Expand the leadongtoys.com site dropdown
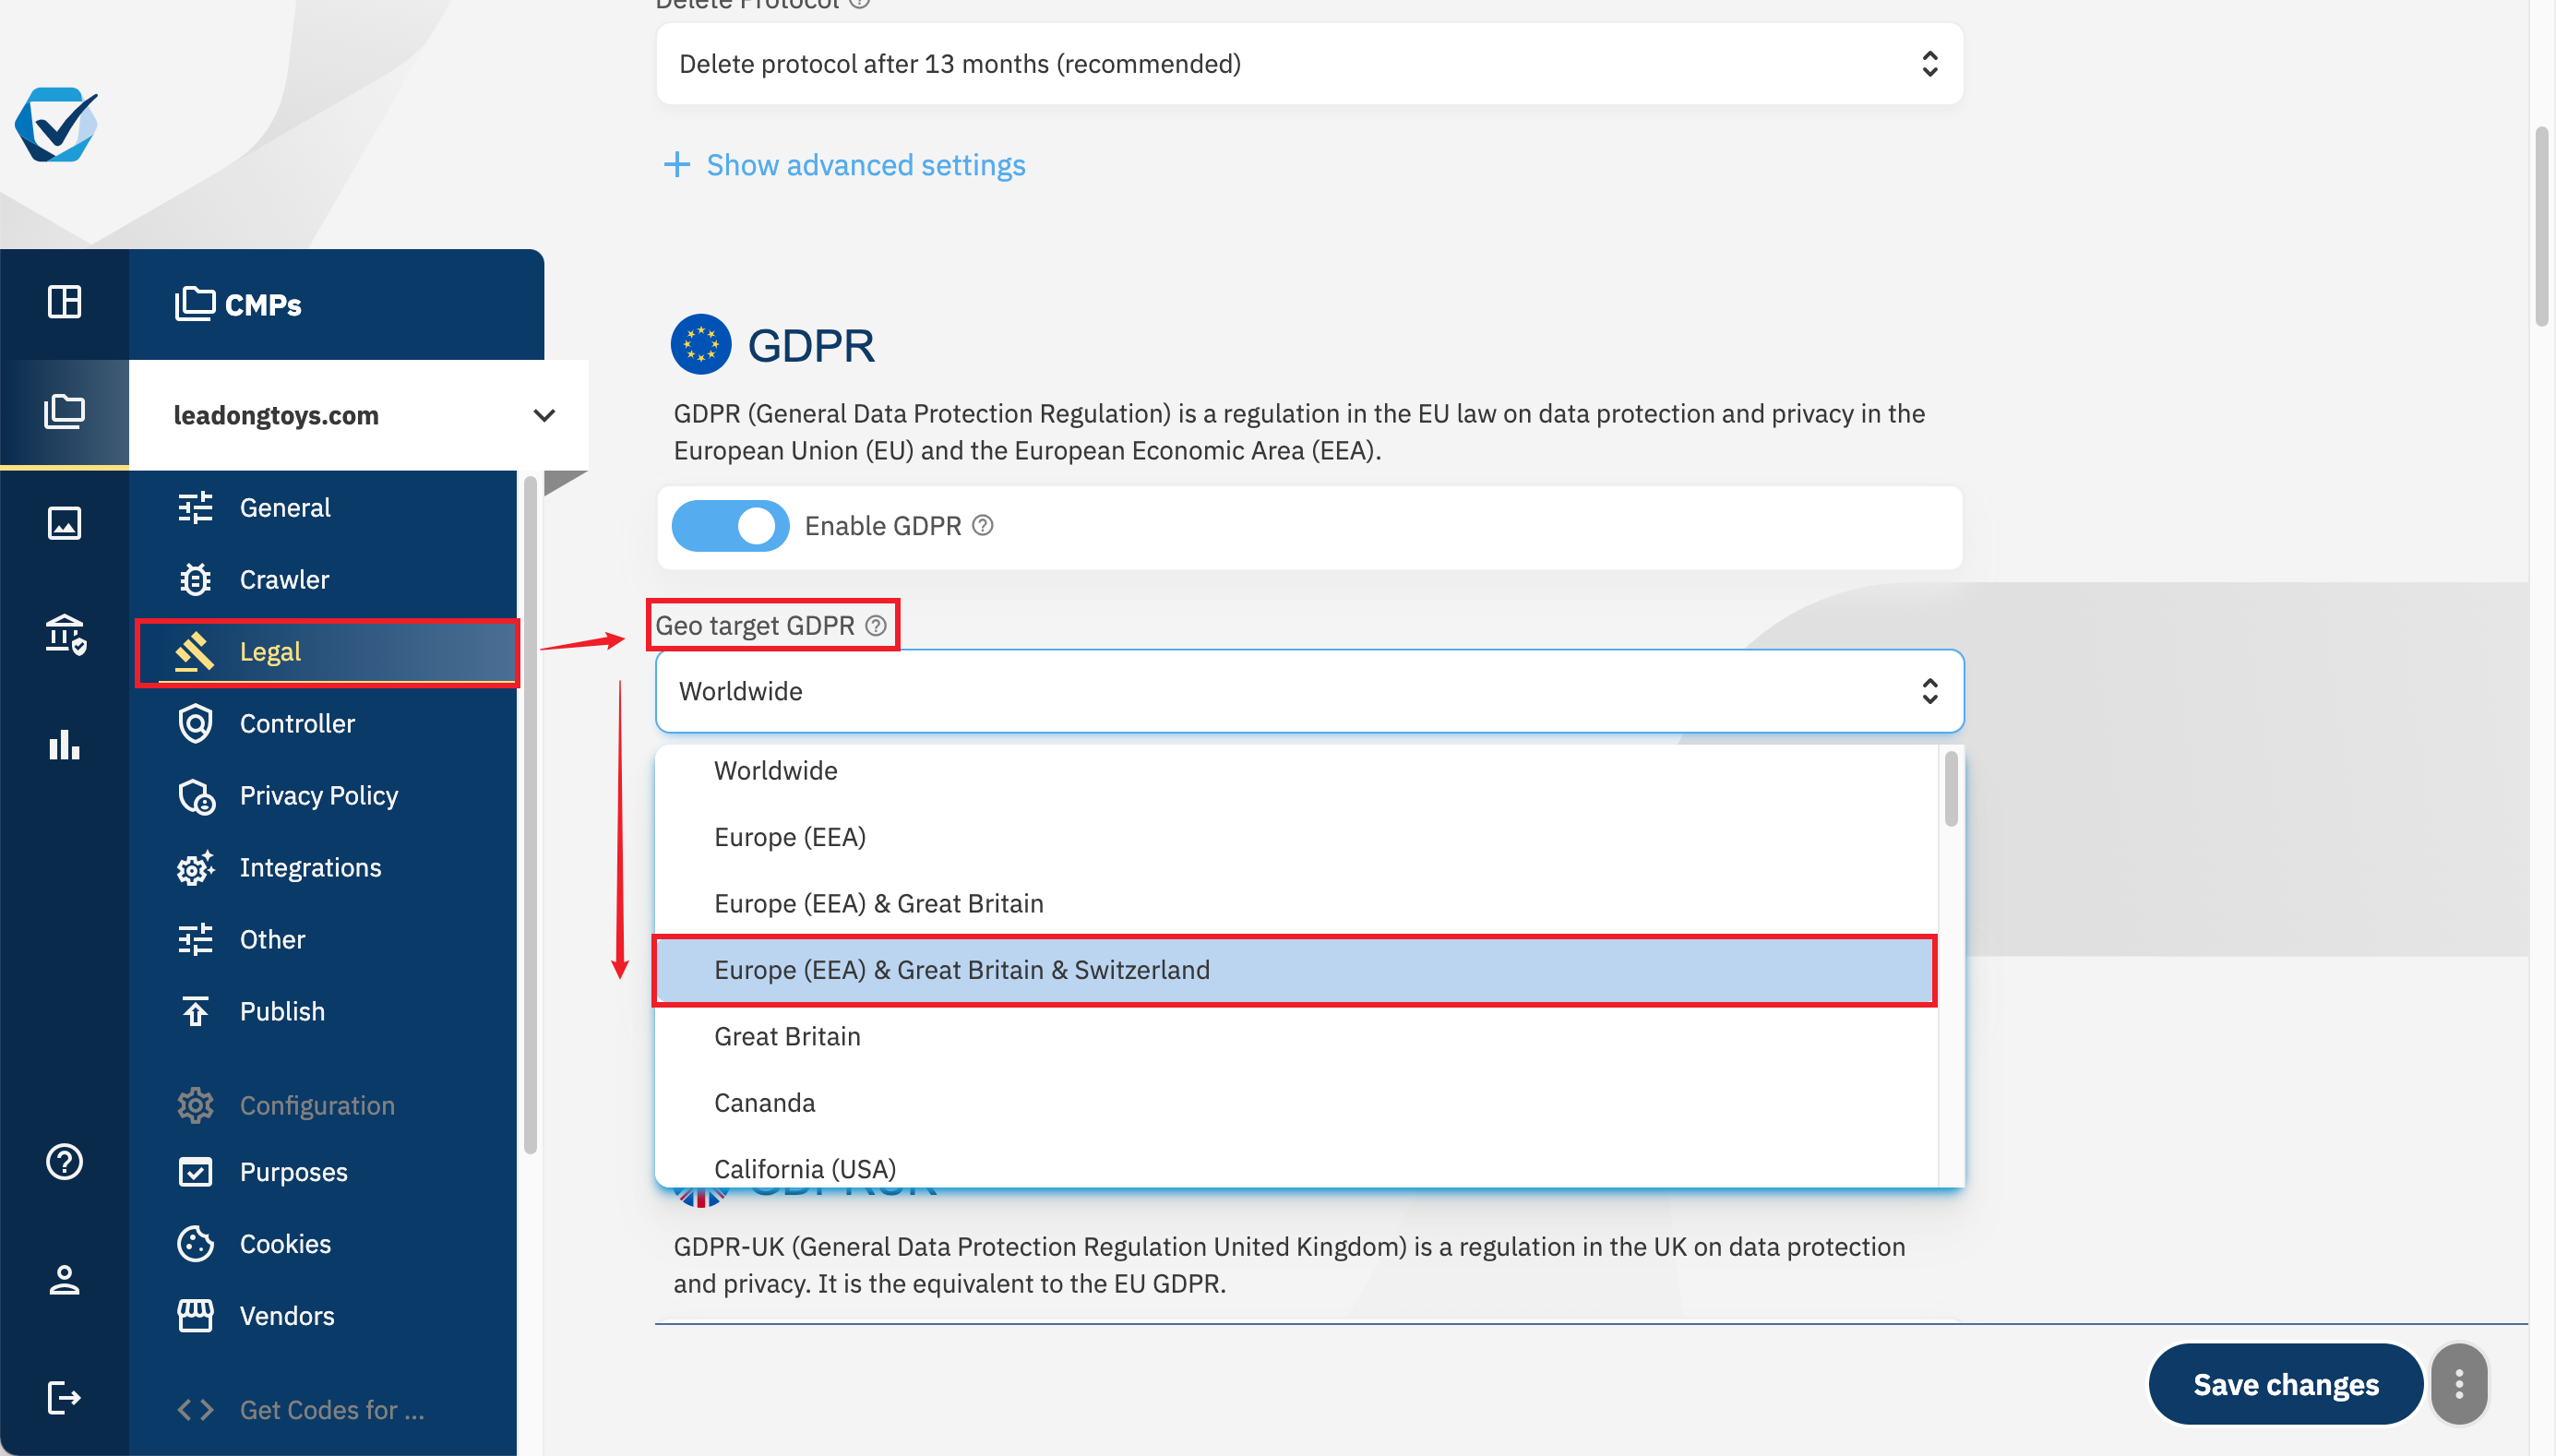Image resolution: width=2556 pixels, height=1456 pixels. tap(544, 415)
